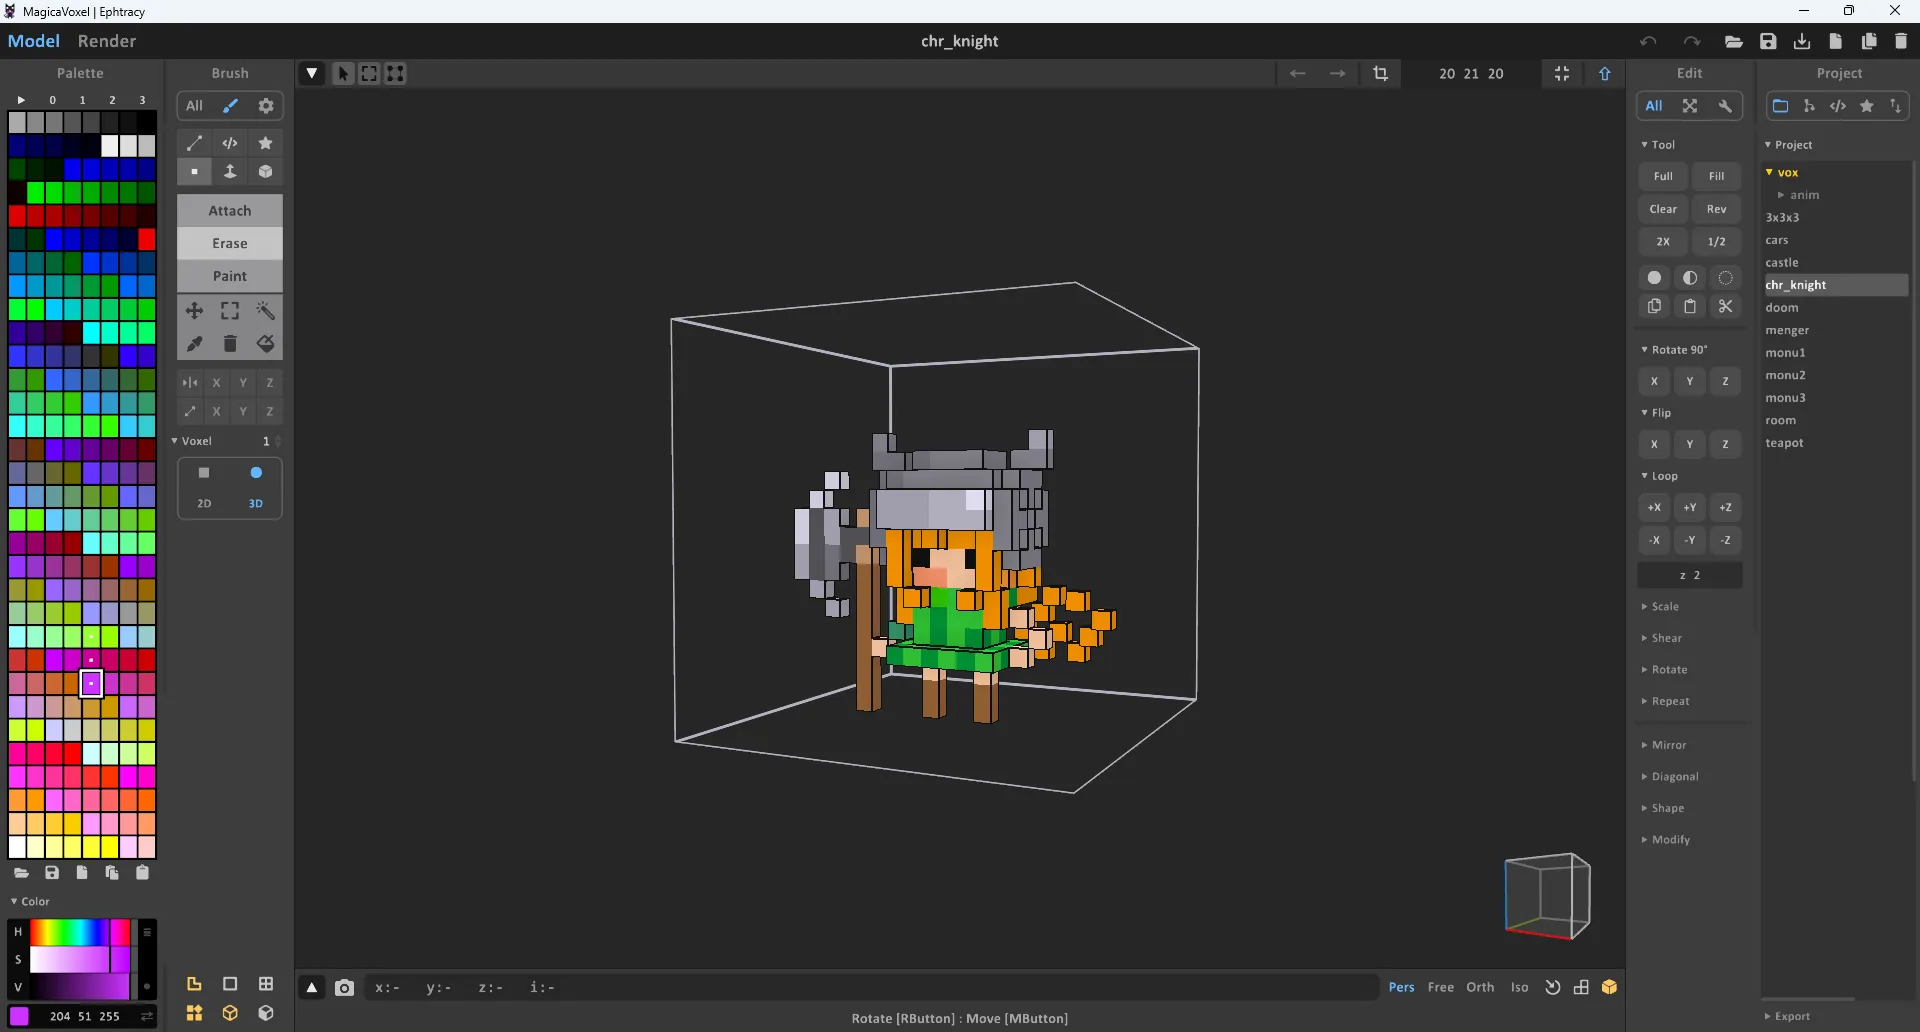Toggle the All palette filter
1920x1032 pixels.
(x=193, y=106)
